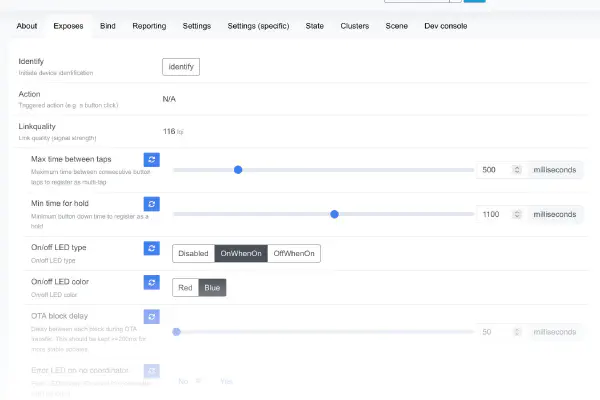
Task: Click the Max time between taps slider handle
Action: [238, 170]
